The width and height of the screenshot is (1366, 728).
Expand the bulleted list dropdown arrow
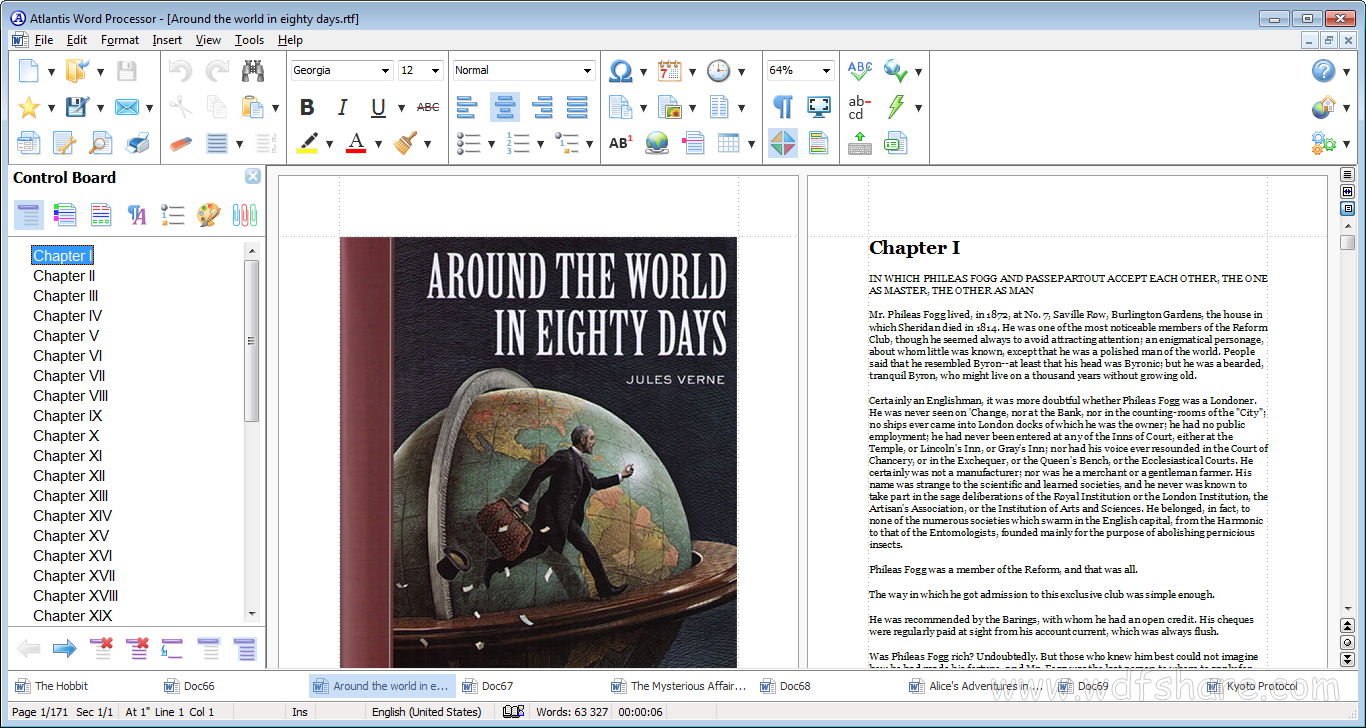(491, 143)
